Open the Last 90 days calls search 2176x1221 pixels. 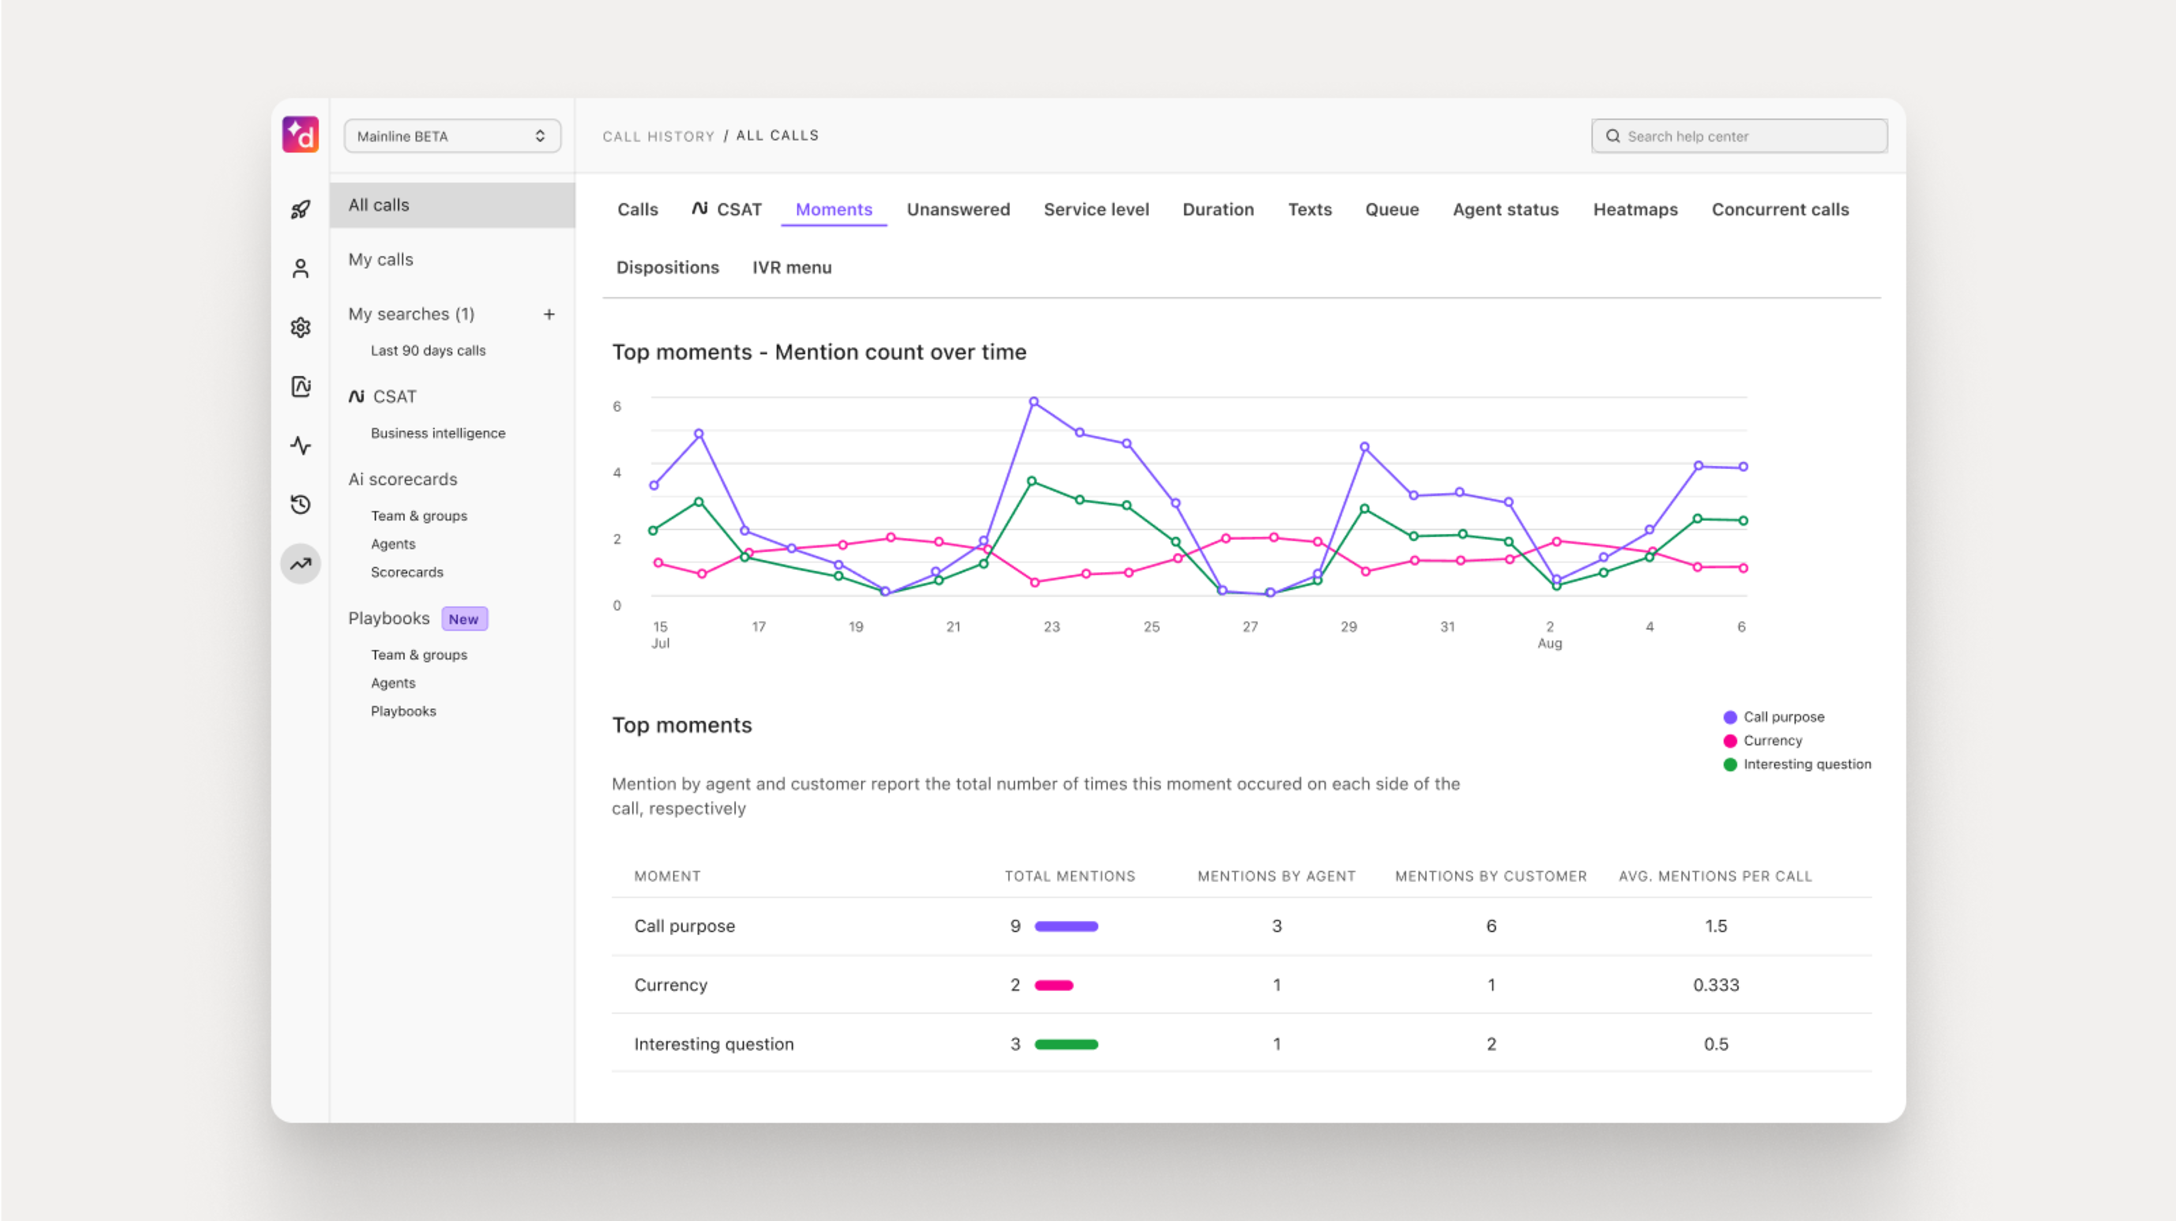427,350
